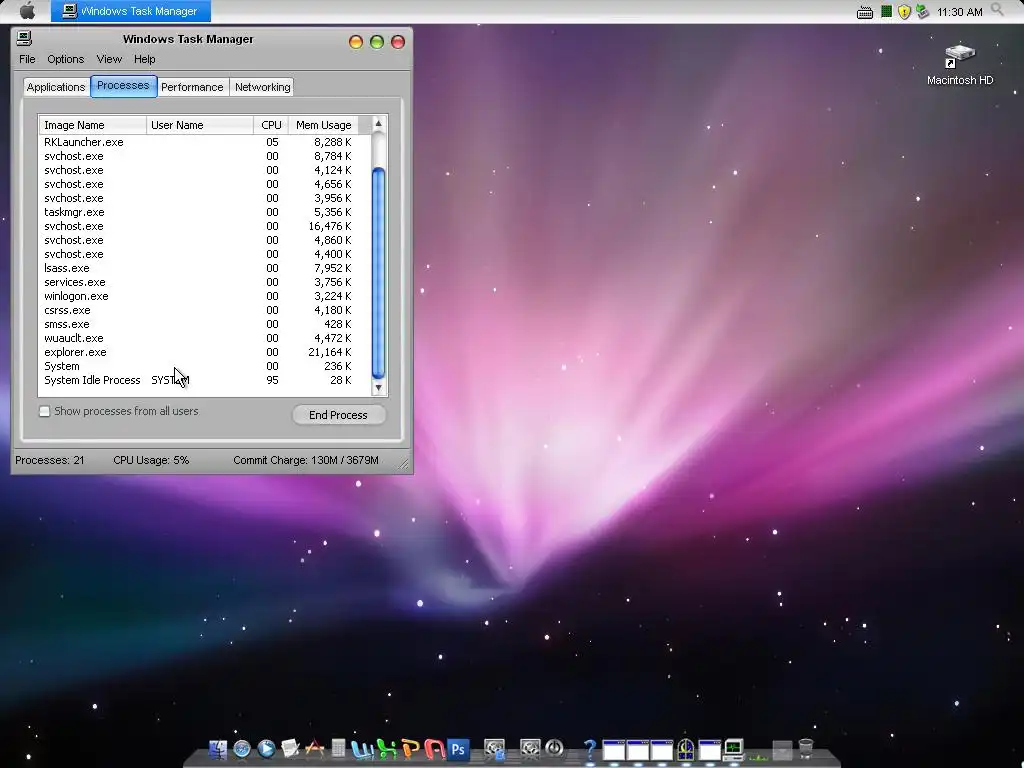Click the Task Manager monitor dock icon
The height and width of the screenshot is (768, 1024).
tap(734, 750)
